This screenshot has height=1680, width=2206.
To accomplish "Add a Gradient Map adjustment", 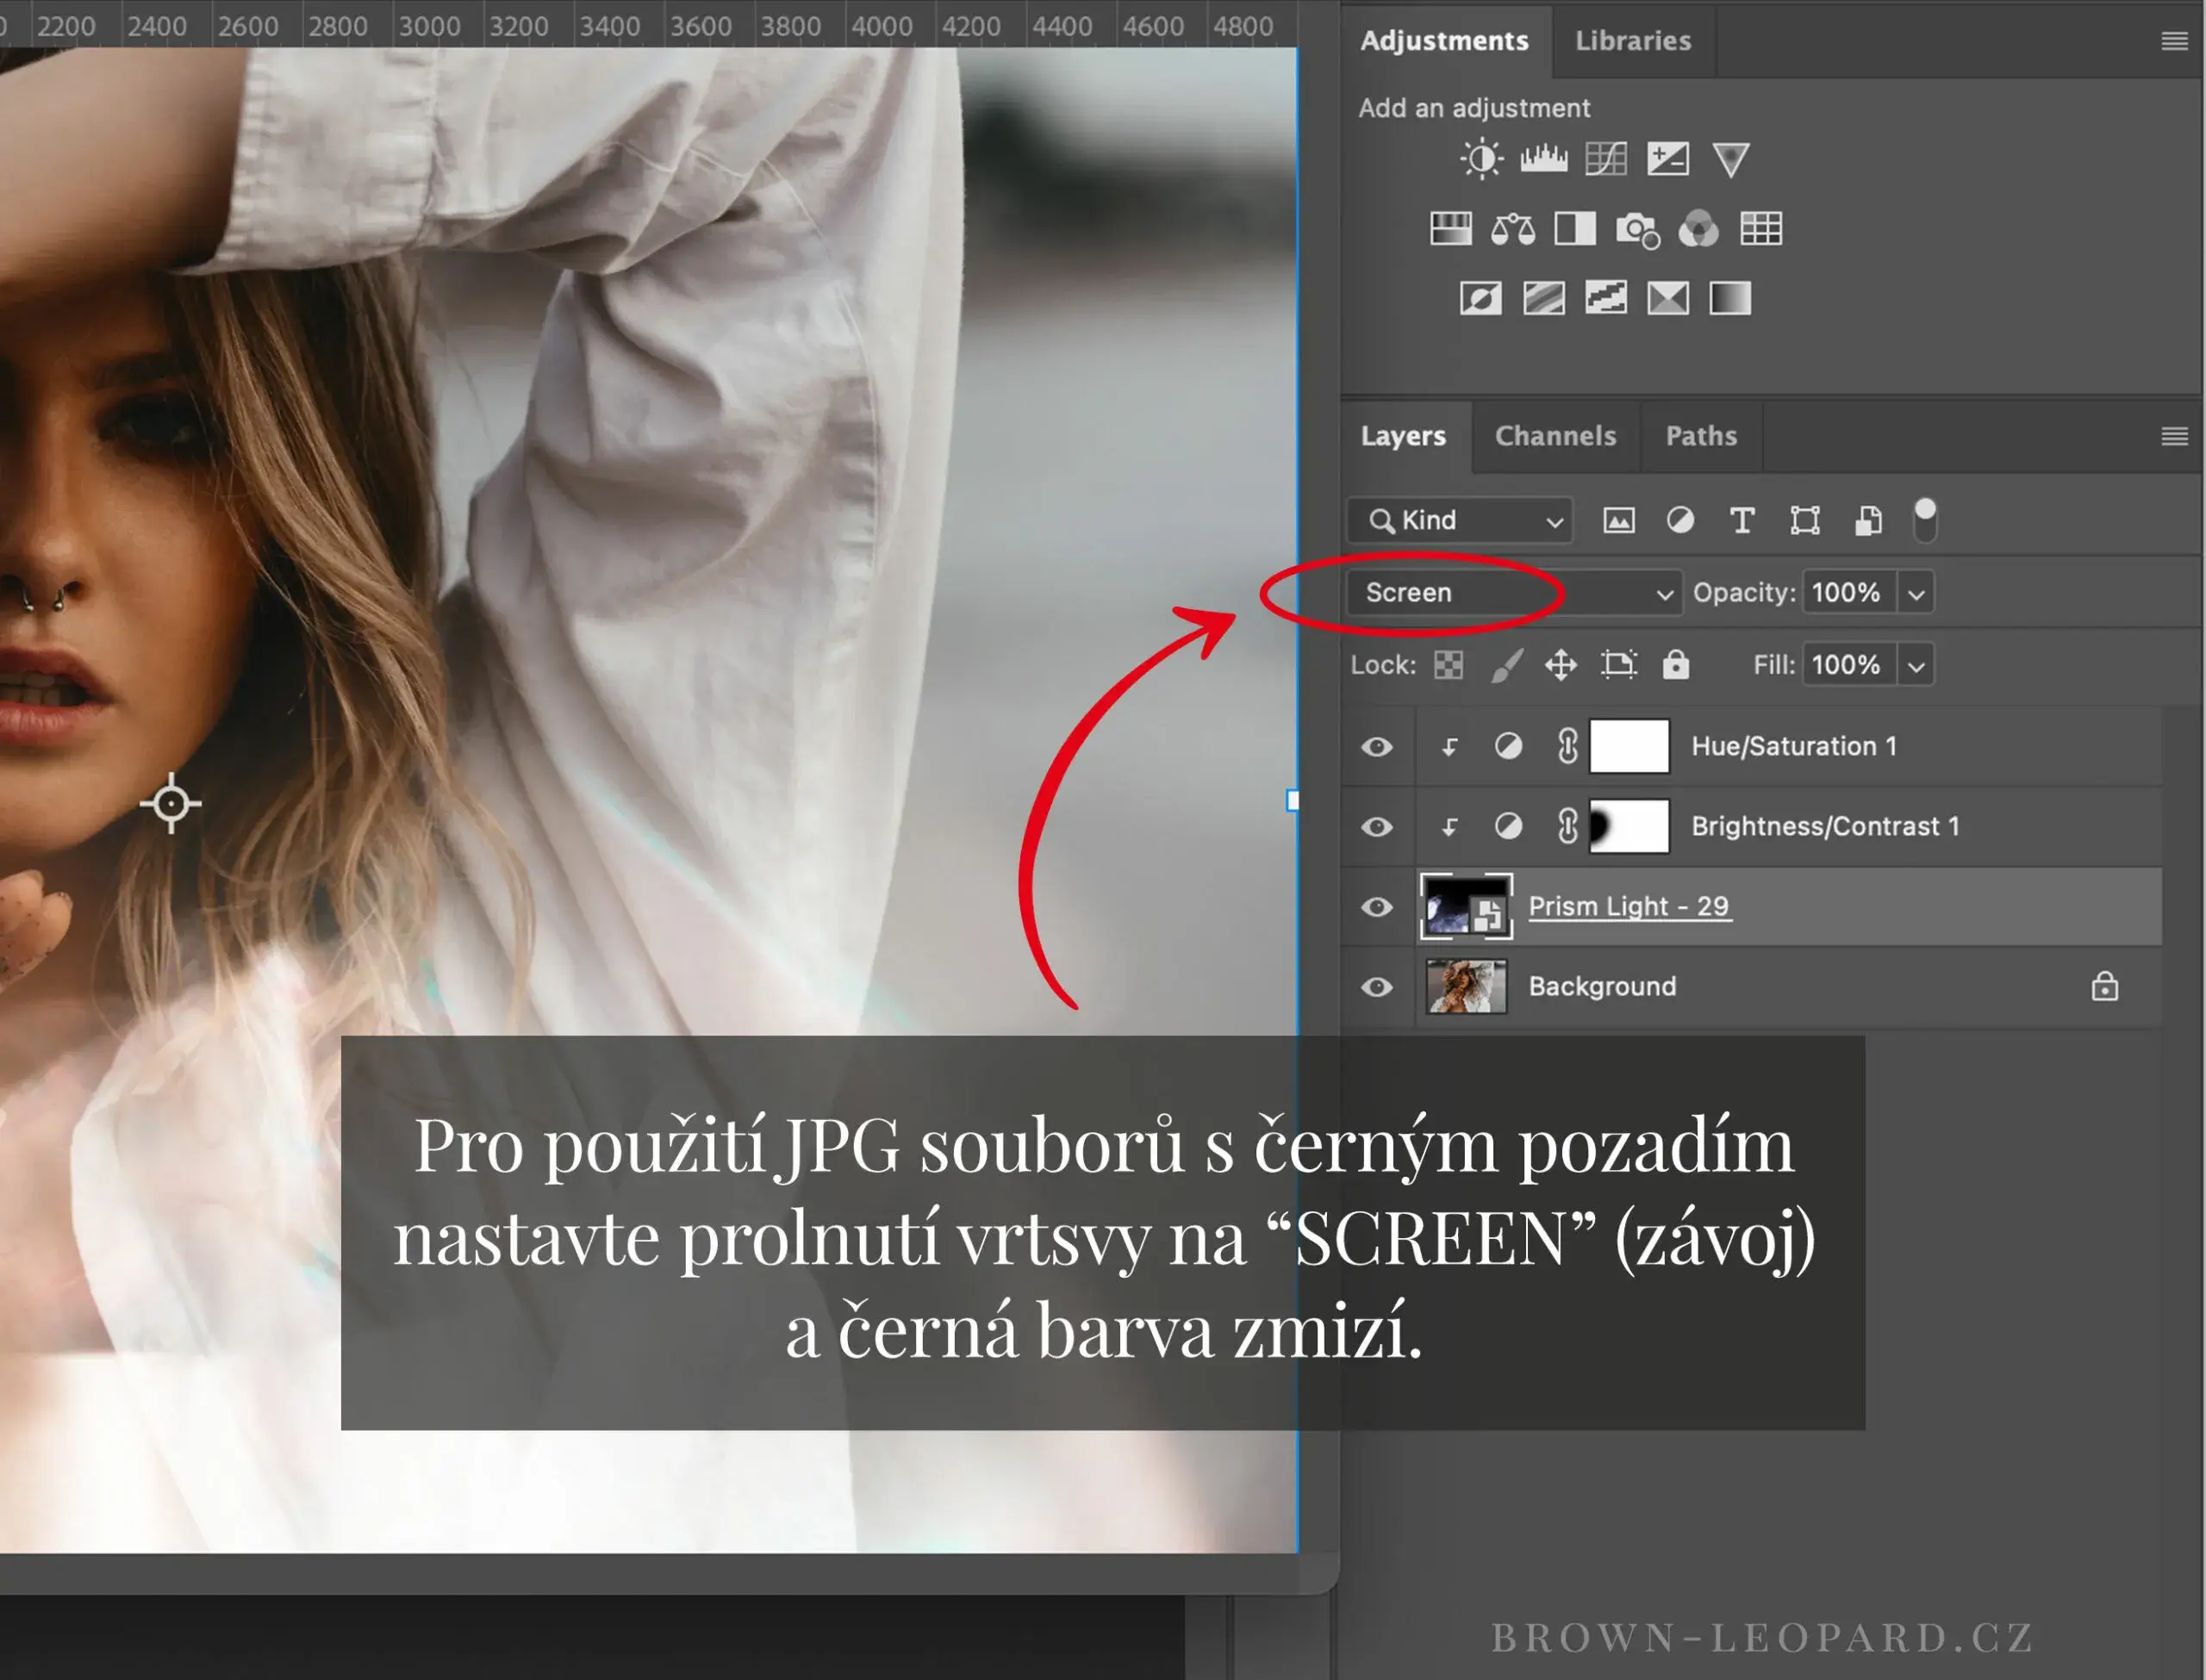I will point(1730,298).
